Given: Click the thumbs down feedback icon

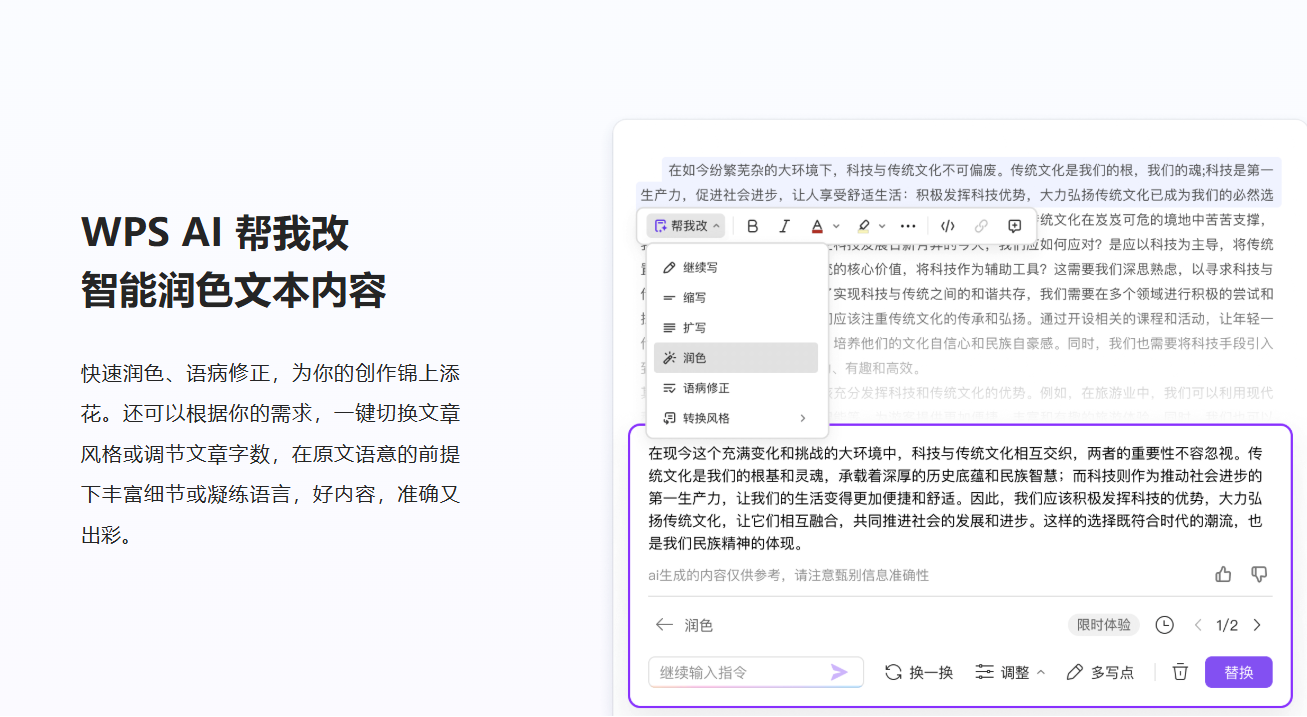Looking at the screenshot, I should pos(1259,574).
